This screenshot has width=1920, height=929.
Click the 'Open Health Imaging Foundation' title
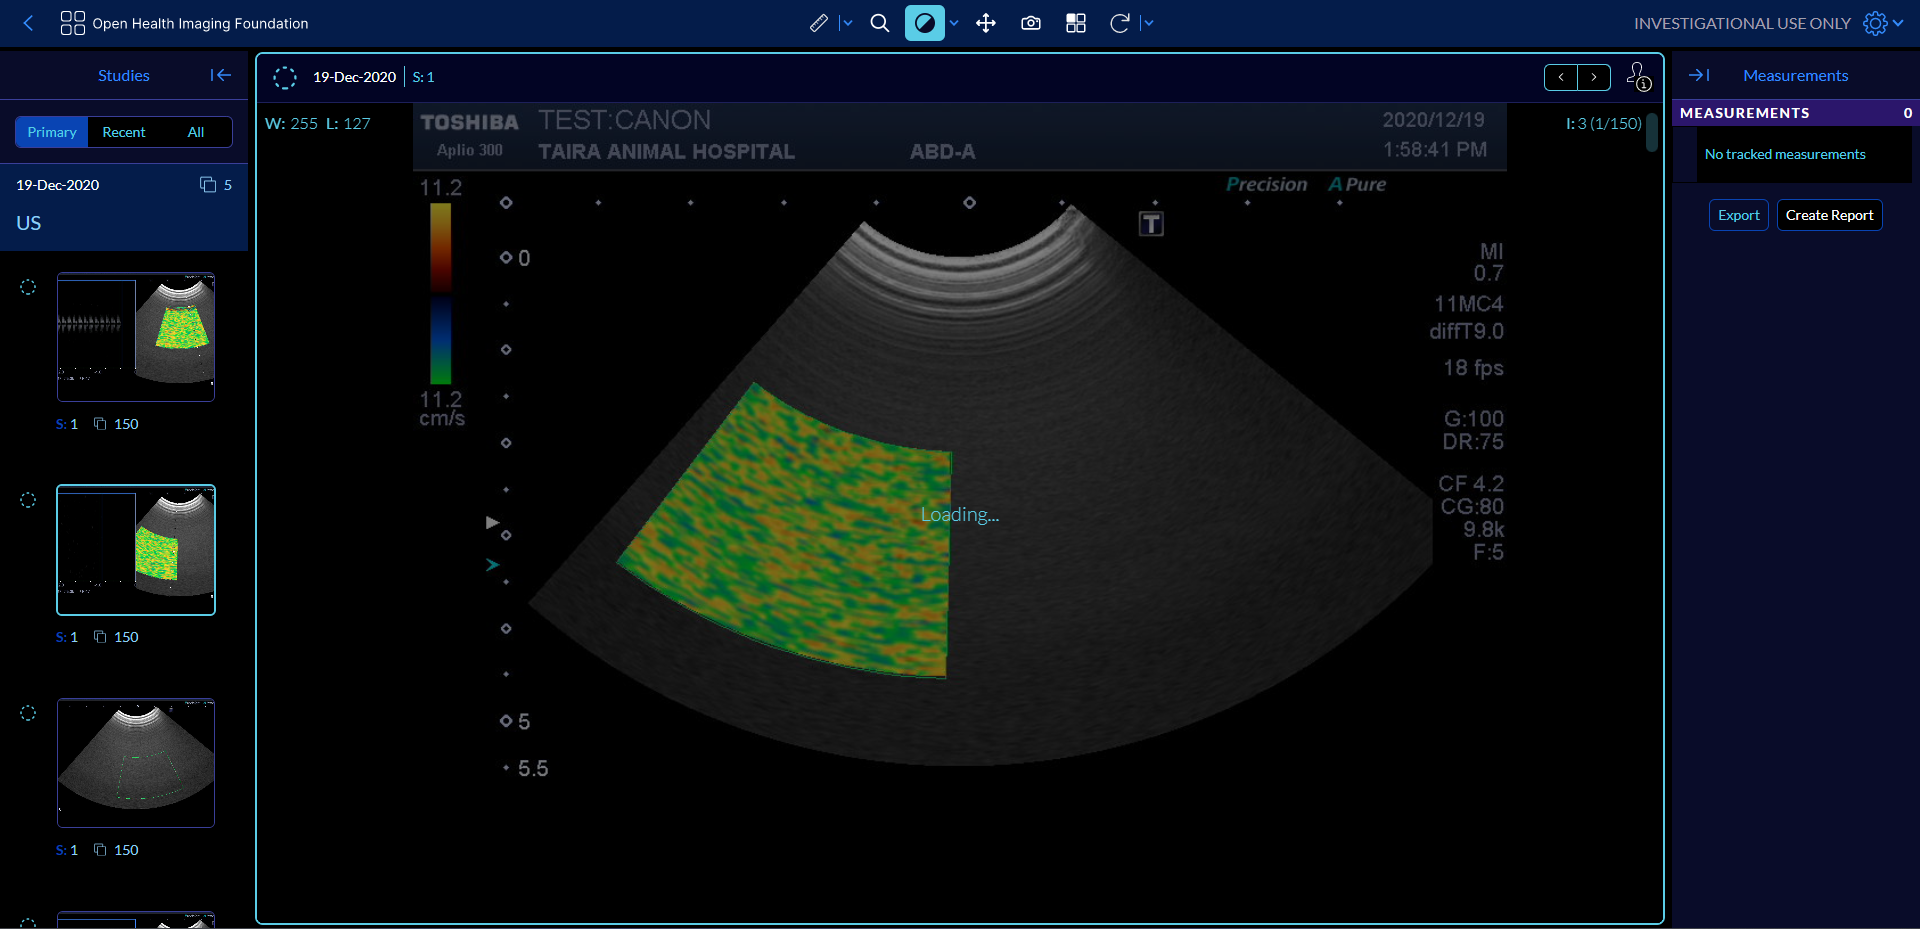pyautogui.click(x=200, y=23)
